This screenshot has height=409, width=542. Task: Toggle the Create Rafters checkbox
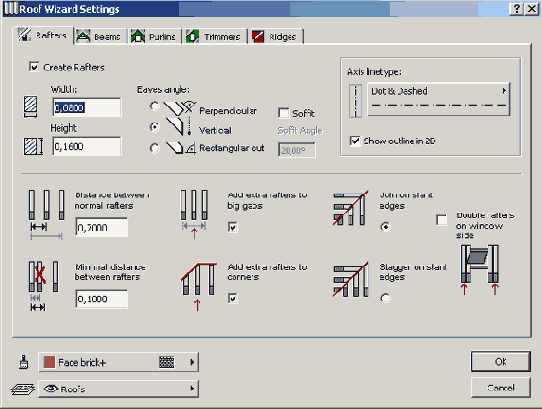[x=34, y=67]
